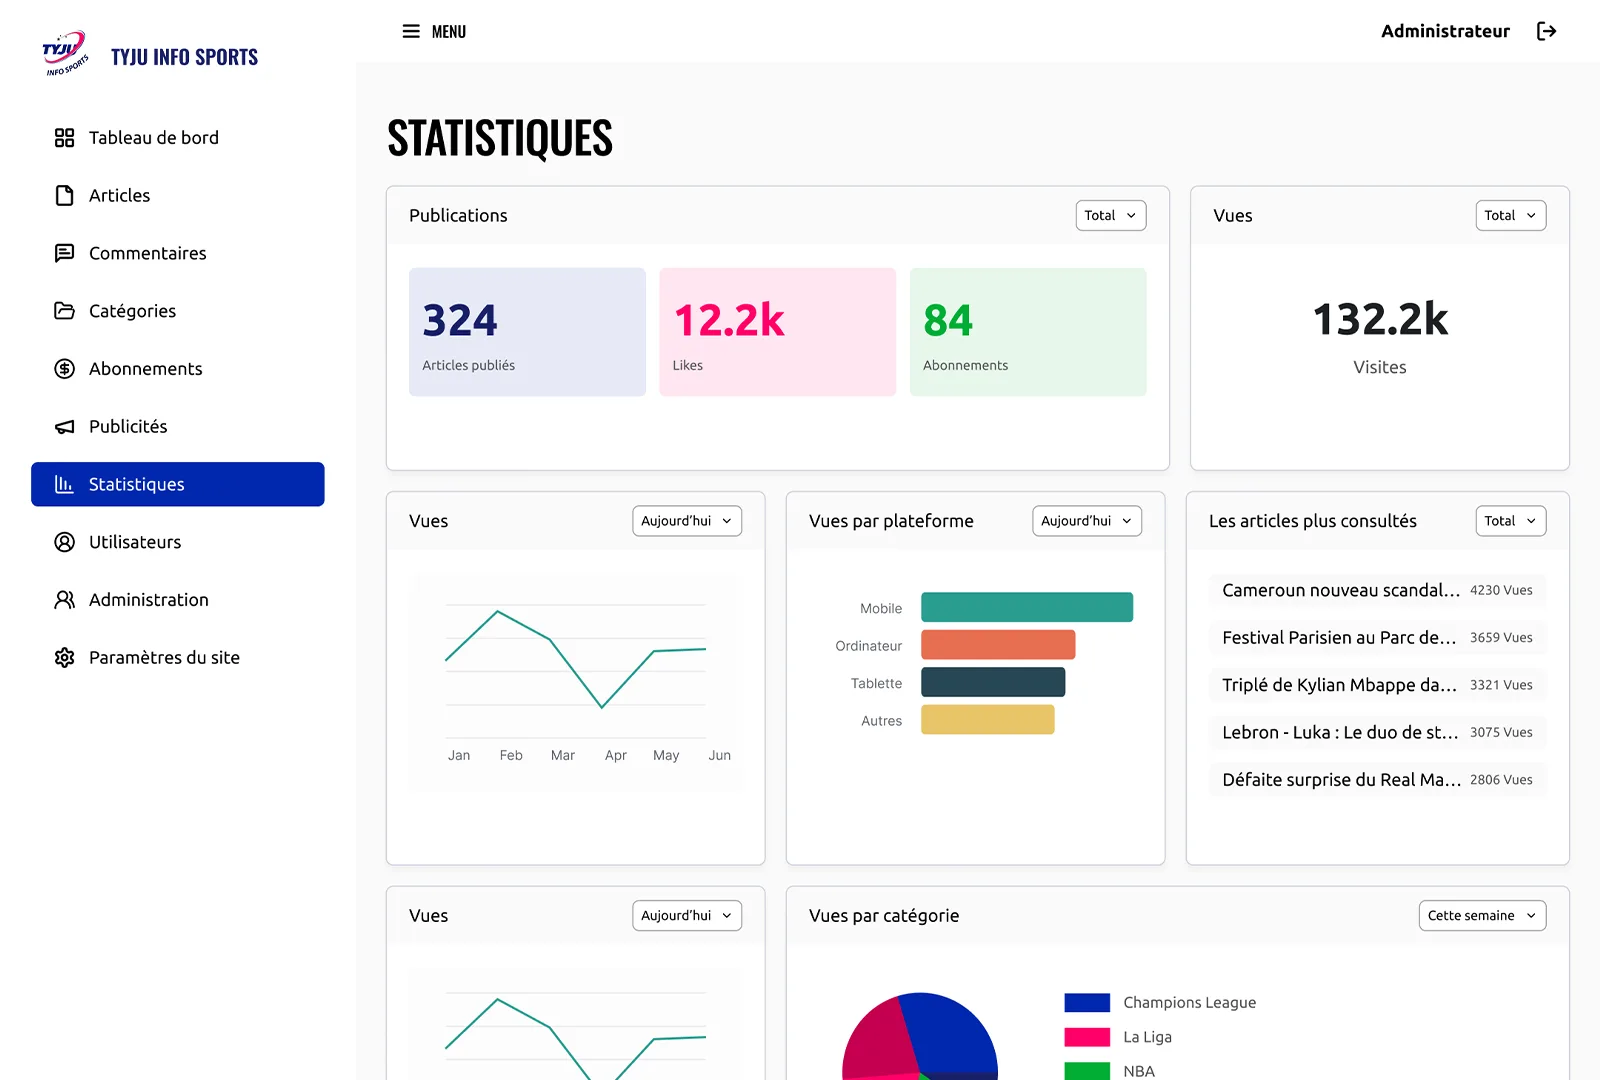Click the Administrateur account name
Viewport: 1600px width, 1080px height.
pos(1445,31)
